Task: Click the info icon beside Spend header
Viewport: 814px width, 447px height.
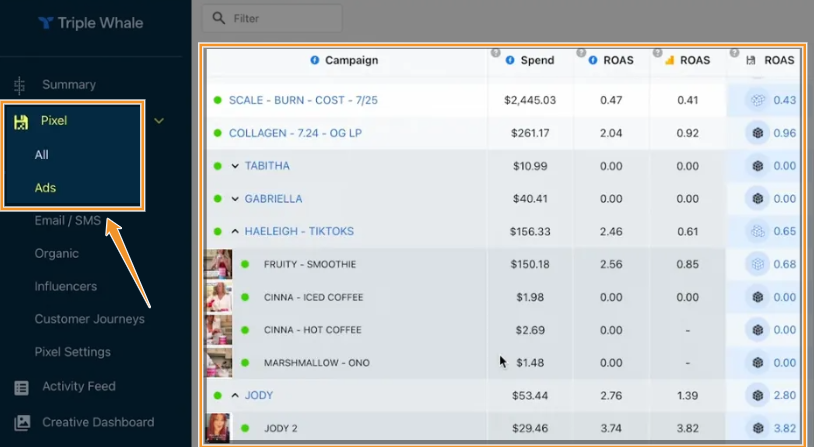Action: pyautogui.click(x=510, y=60)
